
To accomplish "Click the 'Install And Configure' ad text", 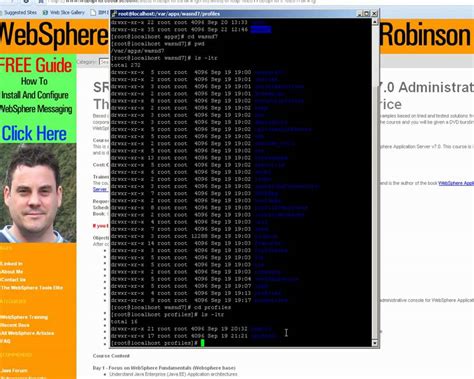I will tap(35, 95).
